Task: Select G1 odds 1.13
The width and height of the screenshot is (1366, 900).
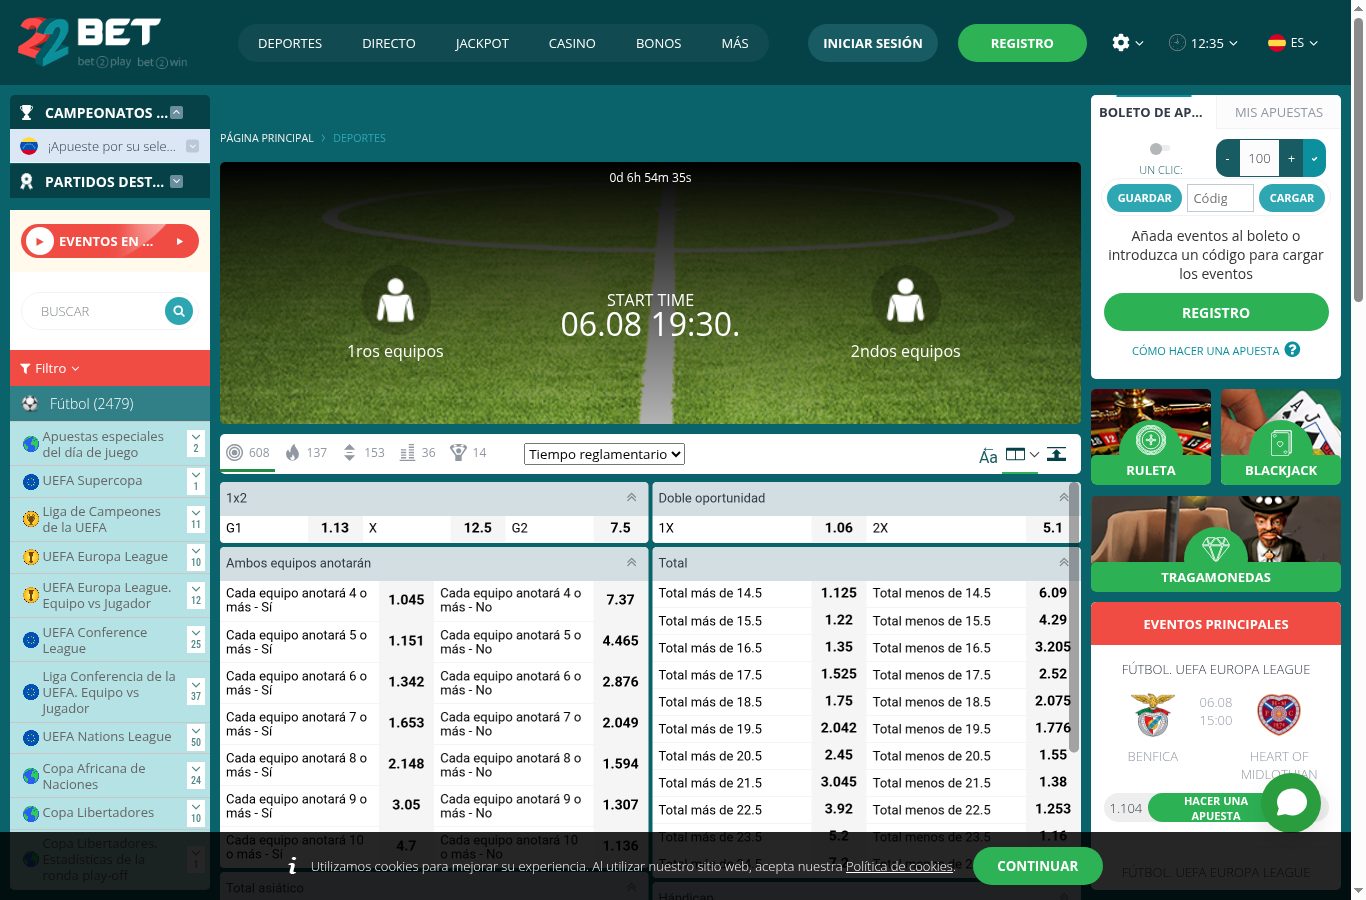Action: point(335,528)
